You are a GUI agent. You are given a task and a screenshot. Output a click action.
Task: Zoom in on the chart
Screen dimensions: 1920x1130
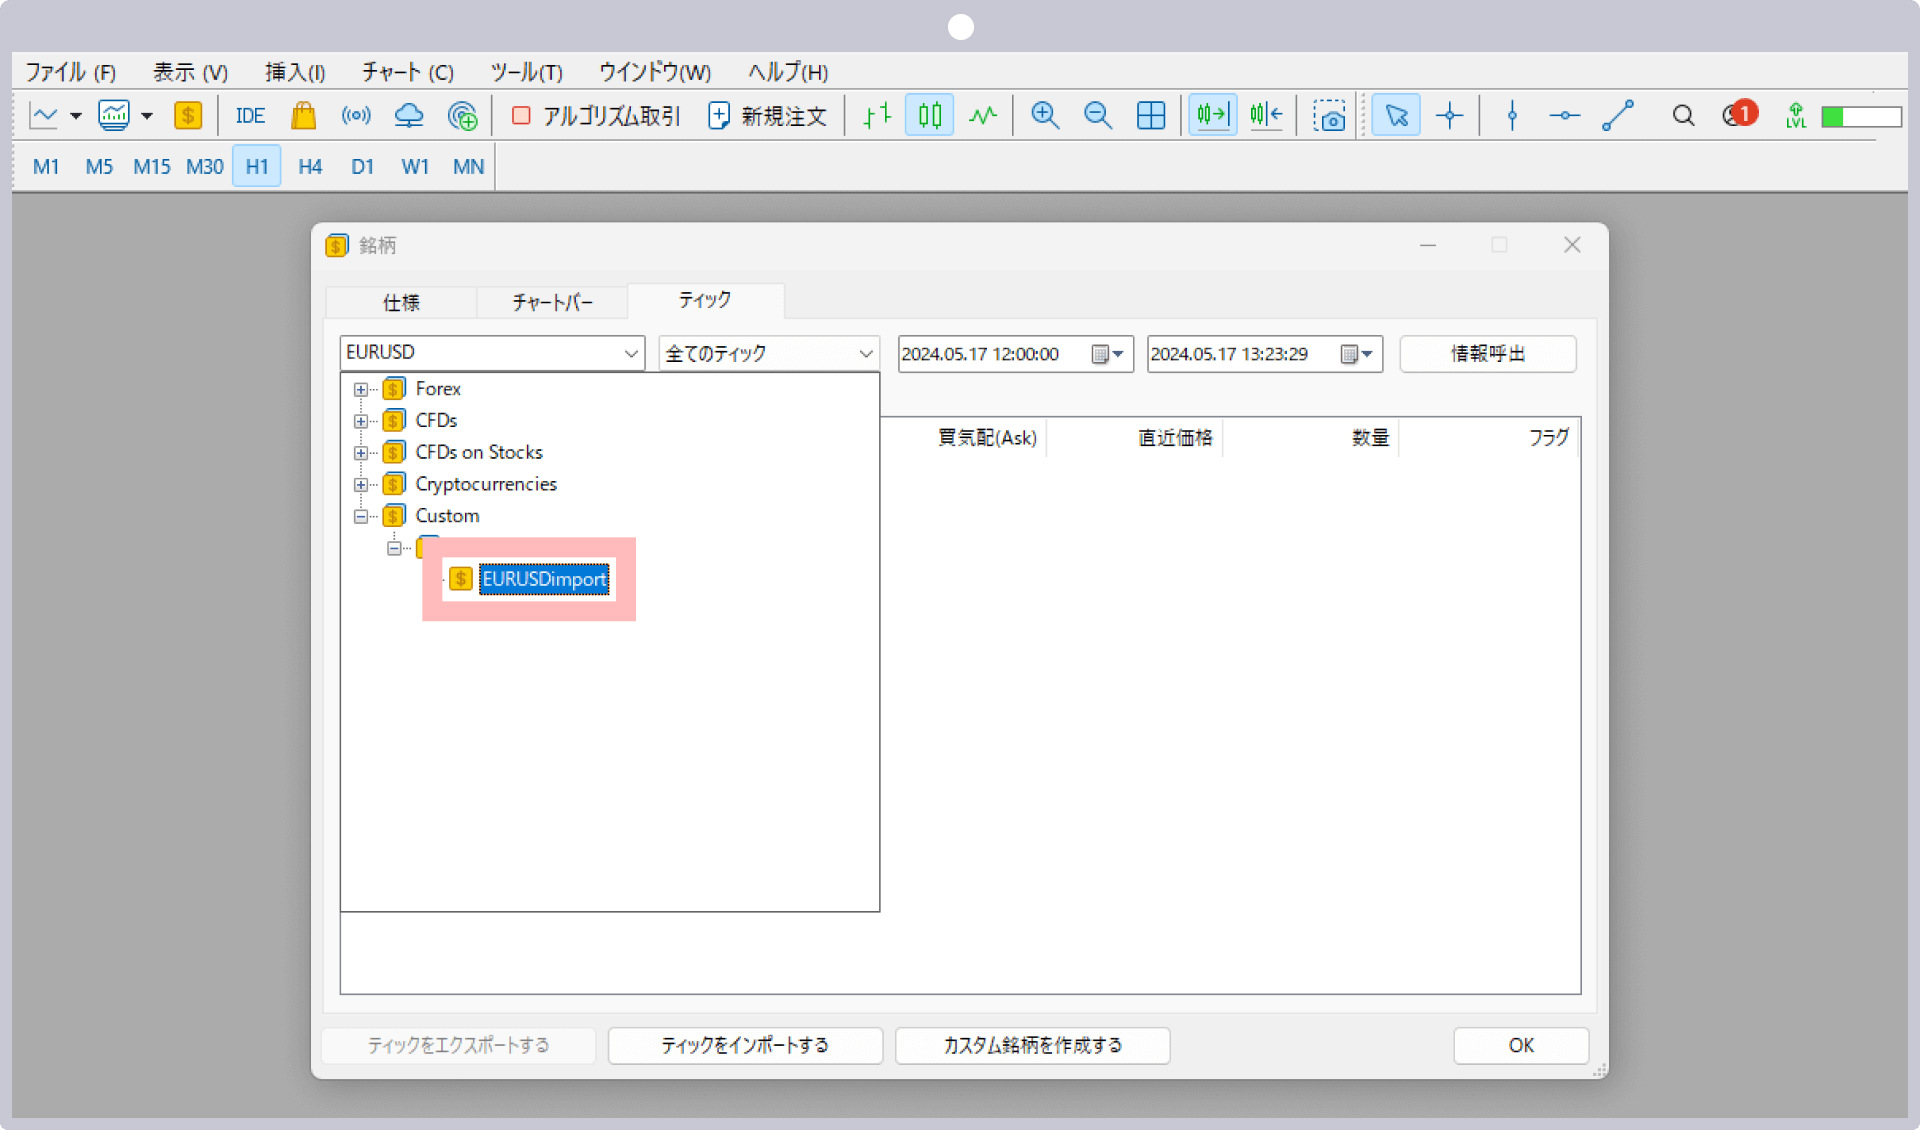coord(1045,116)
